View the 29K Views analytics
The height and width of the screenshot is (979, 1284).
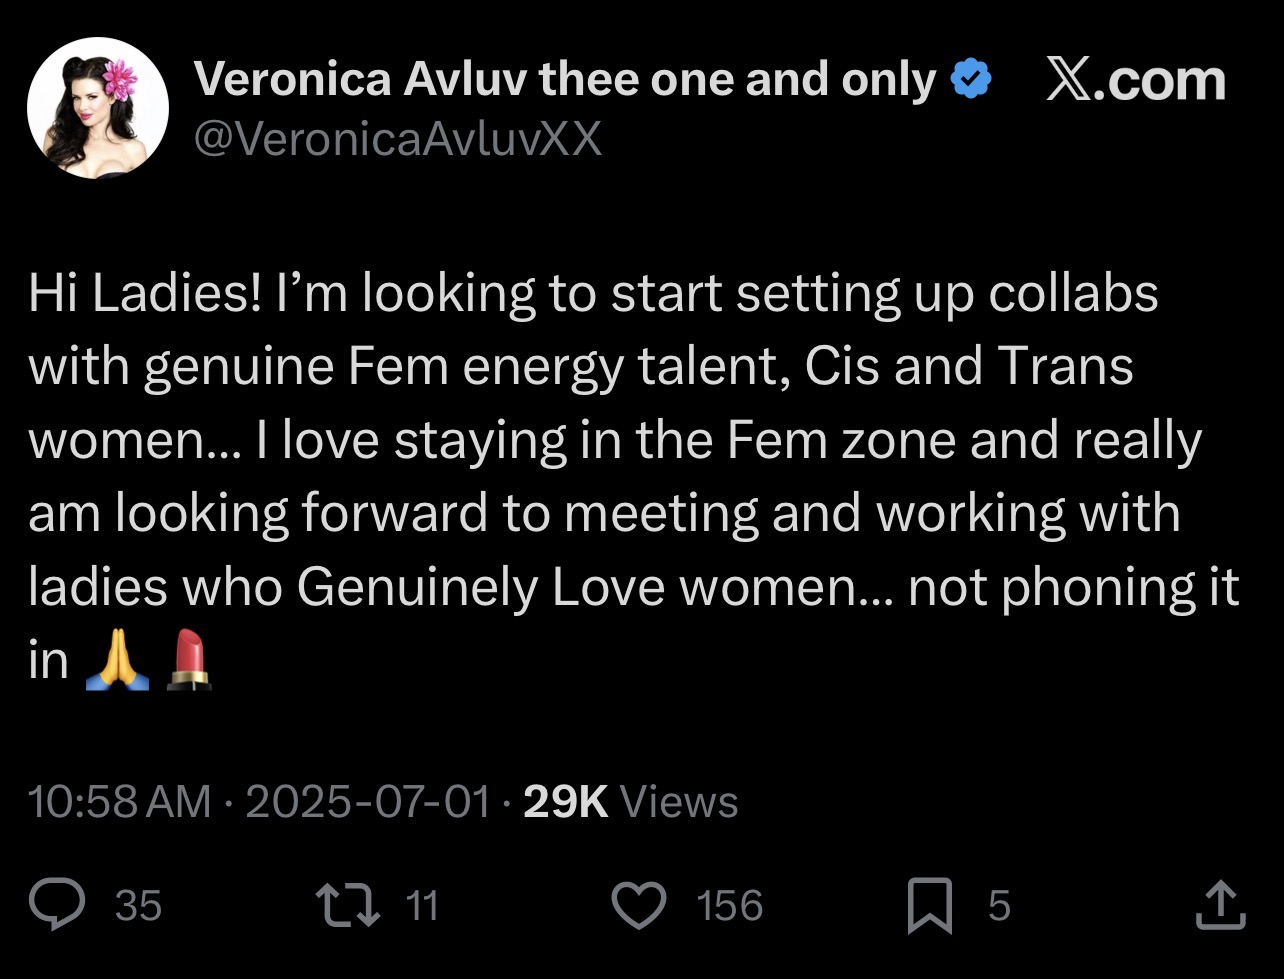[630, 801]
